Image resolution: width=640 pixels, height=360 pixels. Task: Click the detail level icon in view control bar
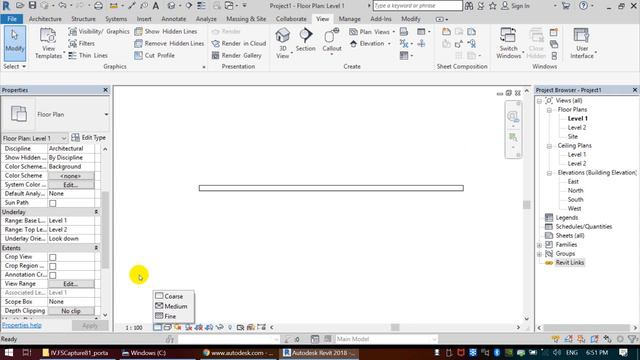(157, 327)
